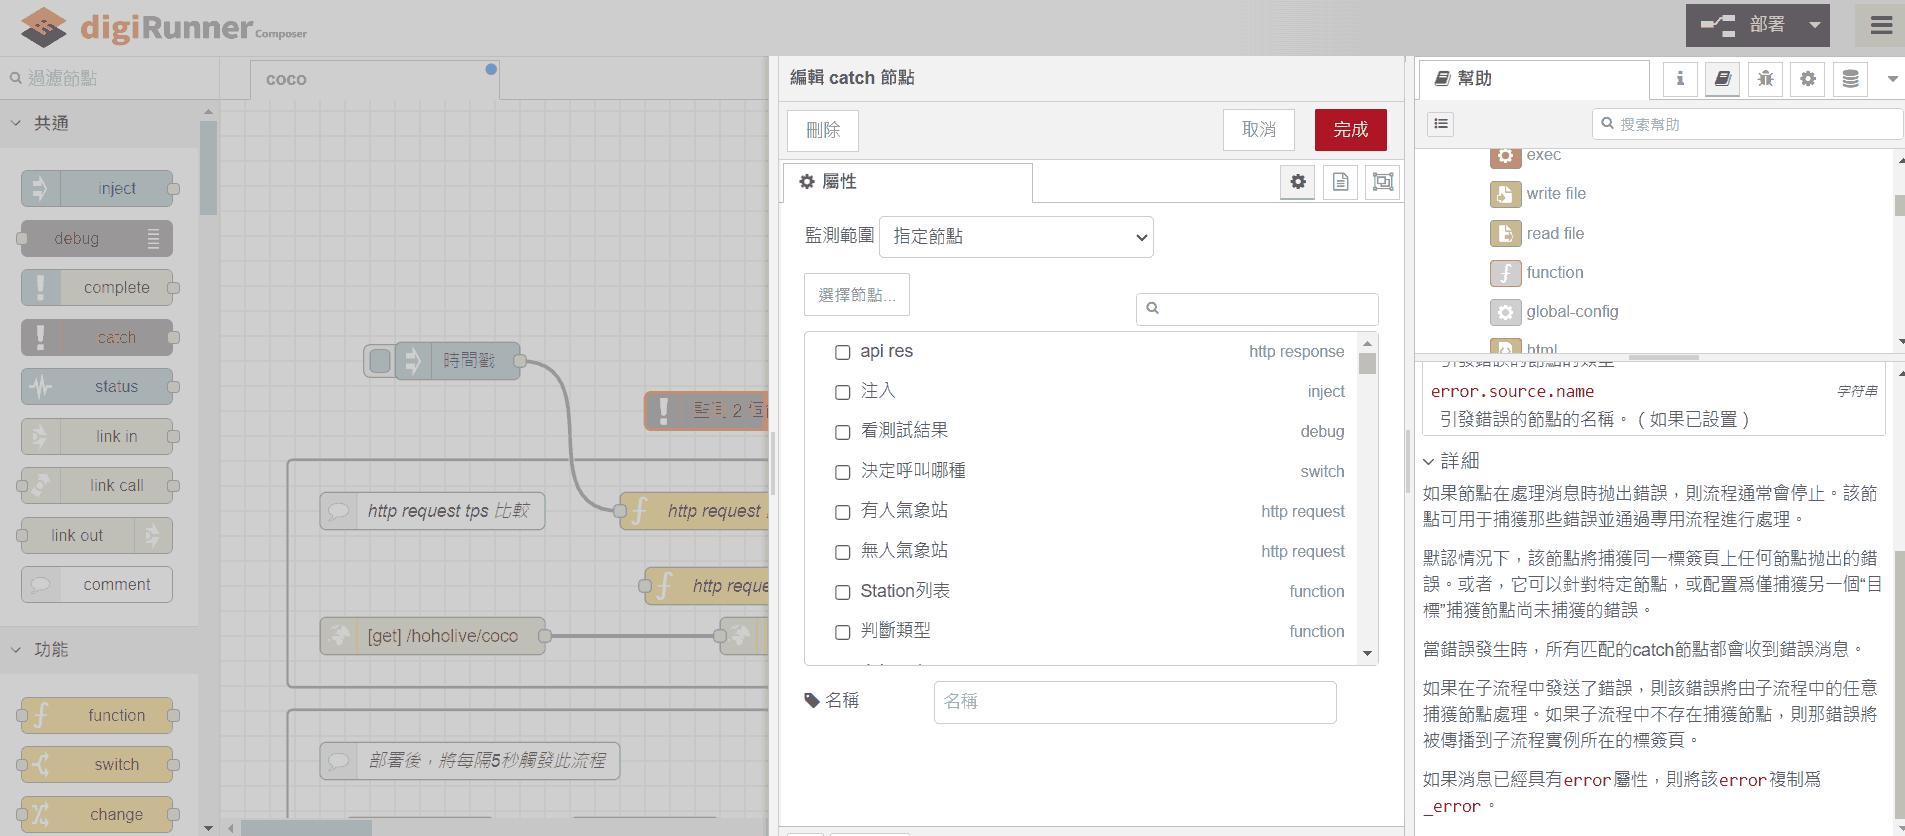The image size is (1905, 836).
Task: Click the 選擇節點... button
Action: coord(857,295)
